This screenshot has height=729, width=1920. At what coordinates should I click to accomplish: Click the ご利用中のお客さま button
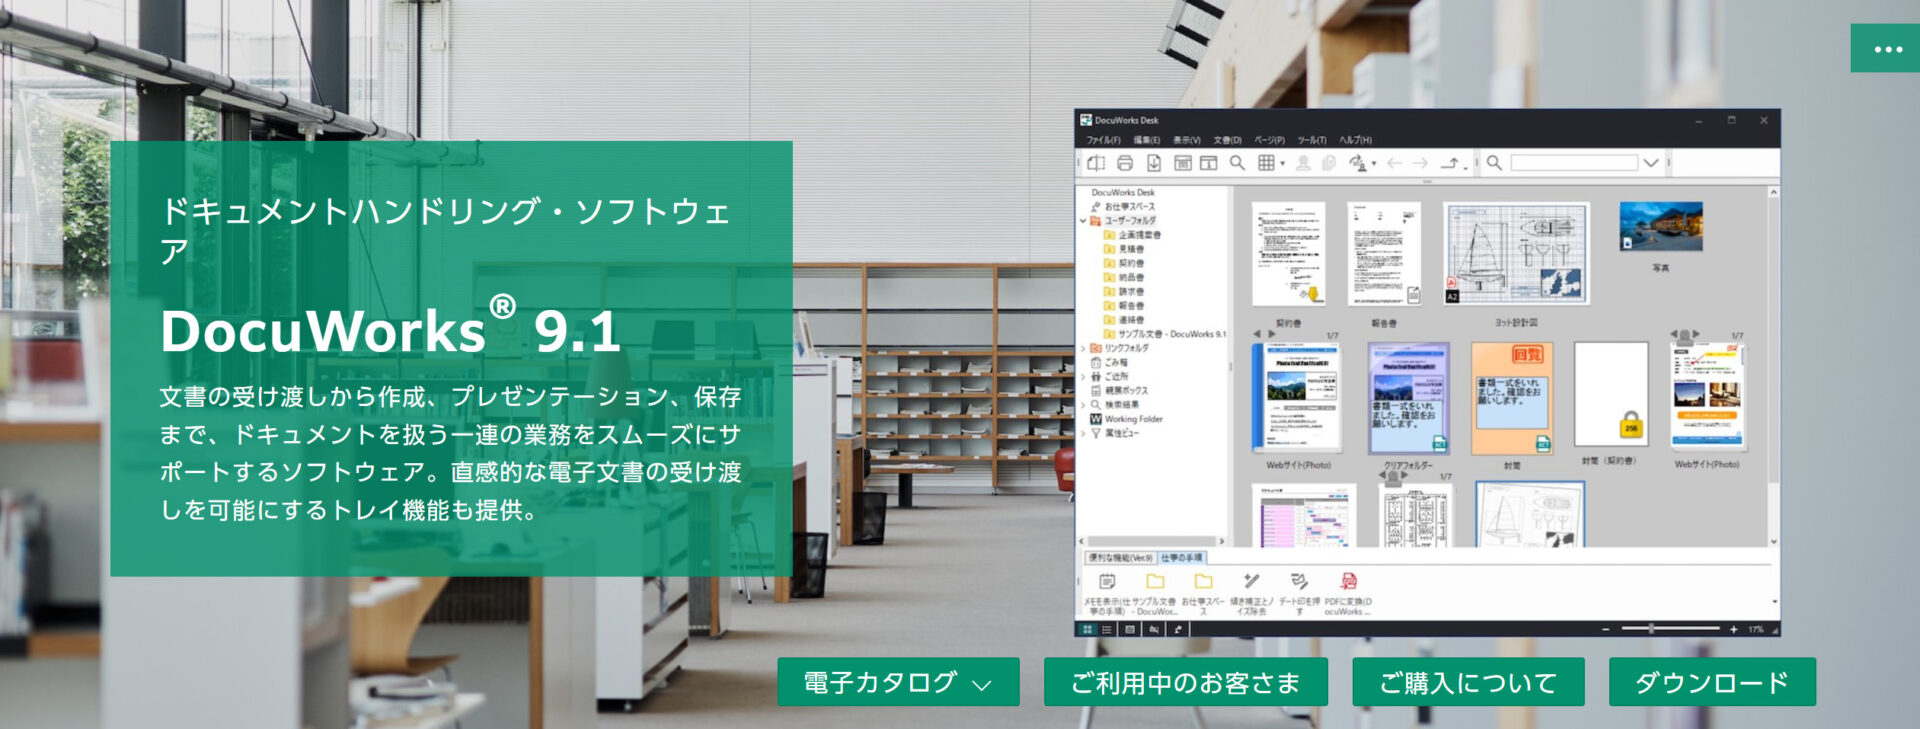click(1186, 682)
